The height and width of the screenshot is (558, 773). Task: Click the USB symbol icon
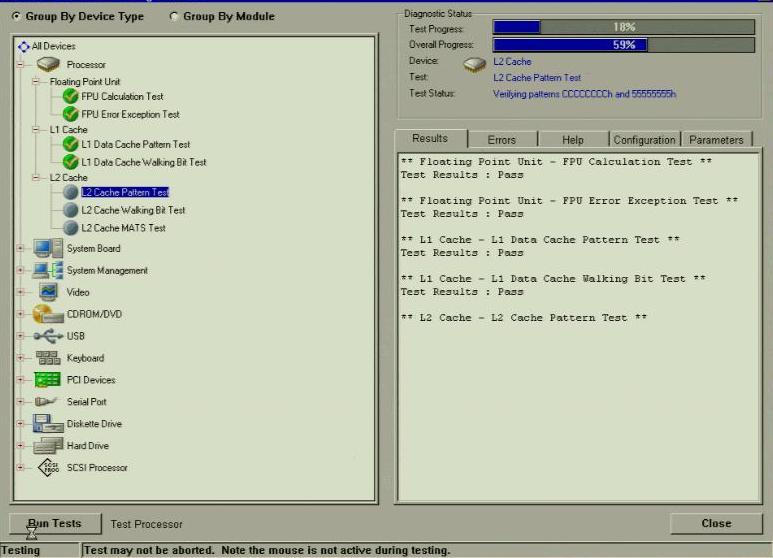point(48,336)
